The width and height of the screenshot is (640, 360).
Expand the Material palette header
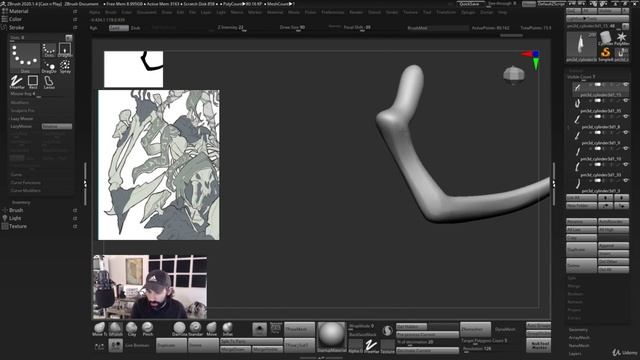18,11
